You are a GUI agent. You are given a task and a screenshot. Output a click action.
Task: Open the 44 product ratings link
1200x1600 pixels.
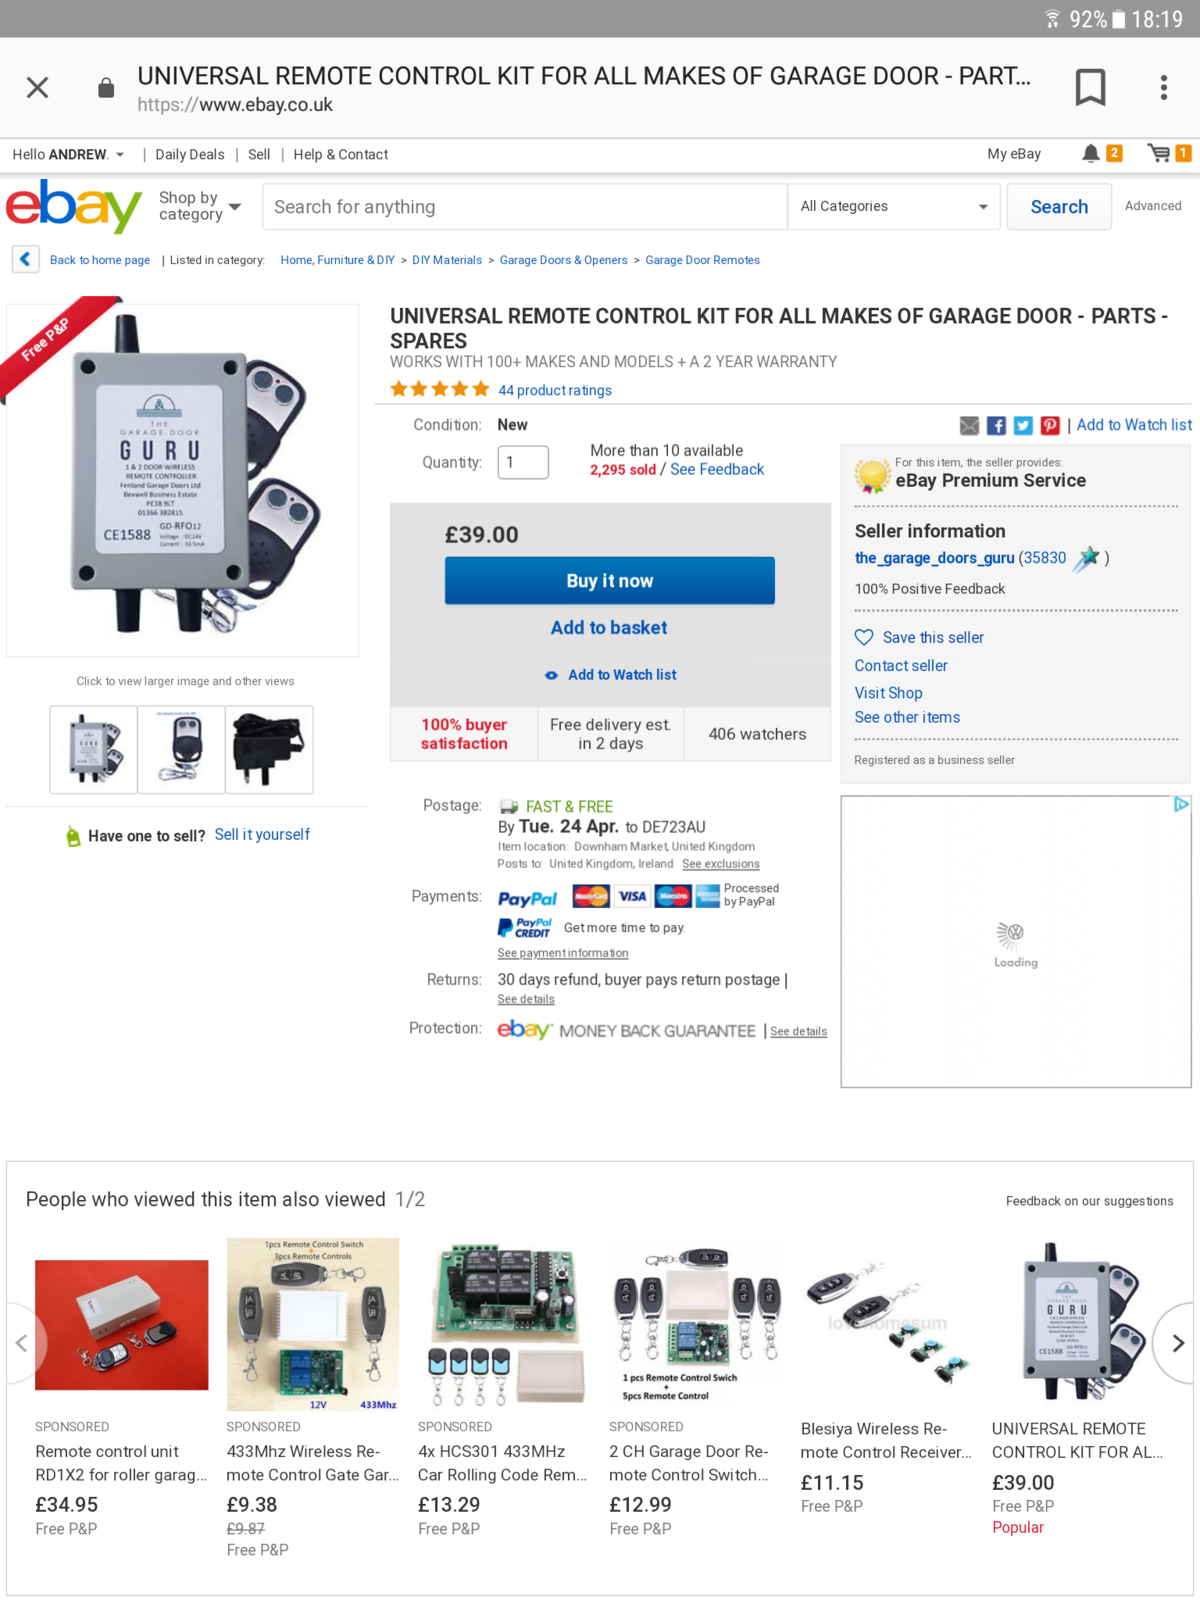(x=555, y=390)
